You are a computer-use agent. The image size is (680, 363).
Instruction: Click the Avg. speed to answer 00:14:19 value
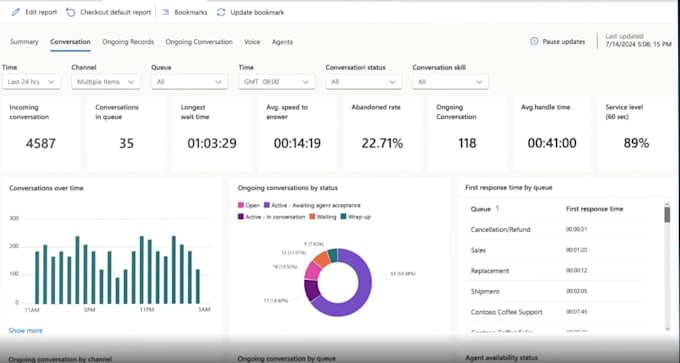[x=297, y=143]
